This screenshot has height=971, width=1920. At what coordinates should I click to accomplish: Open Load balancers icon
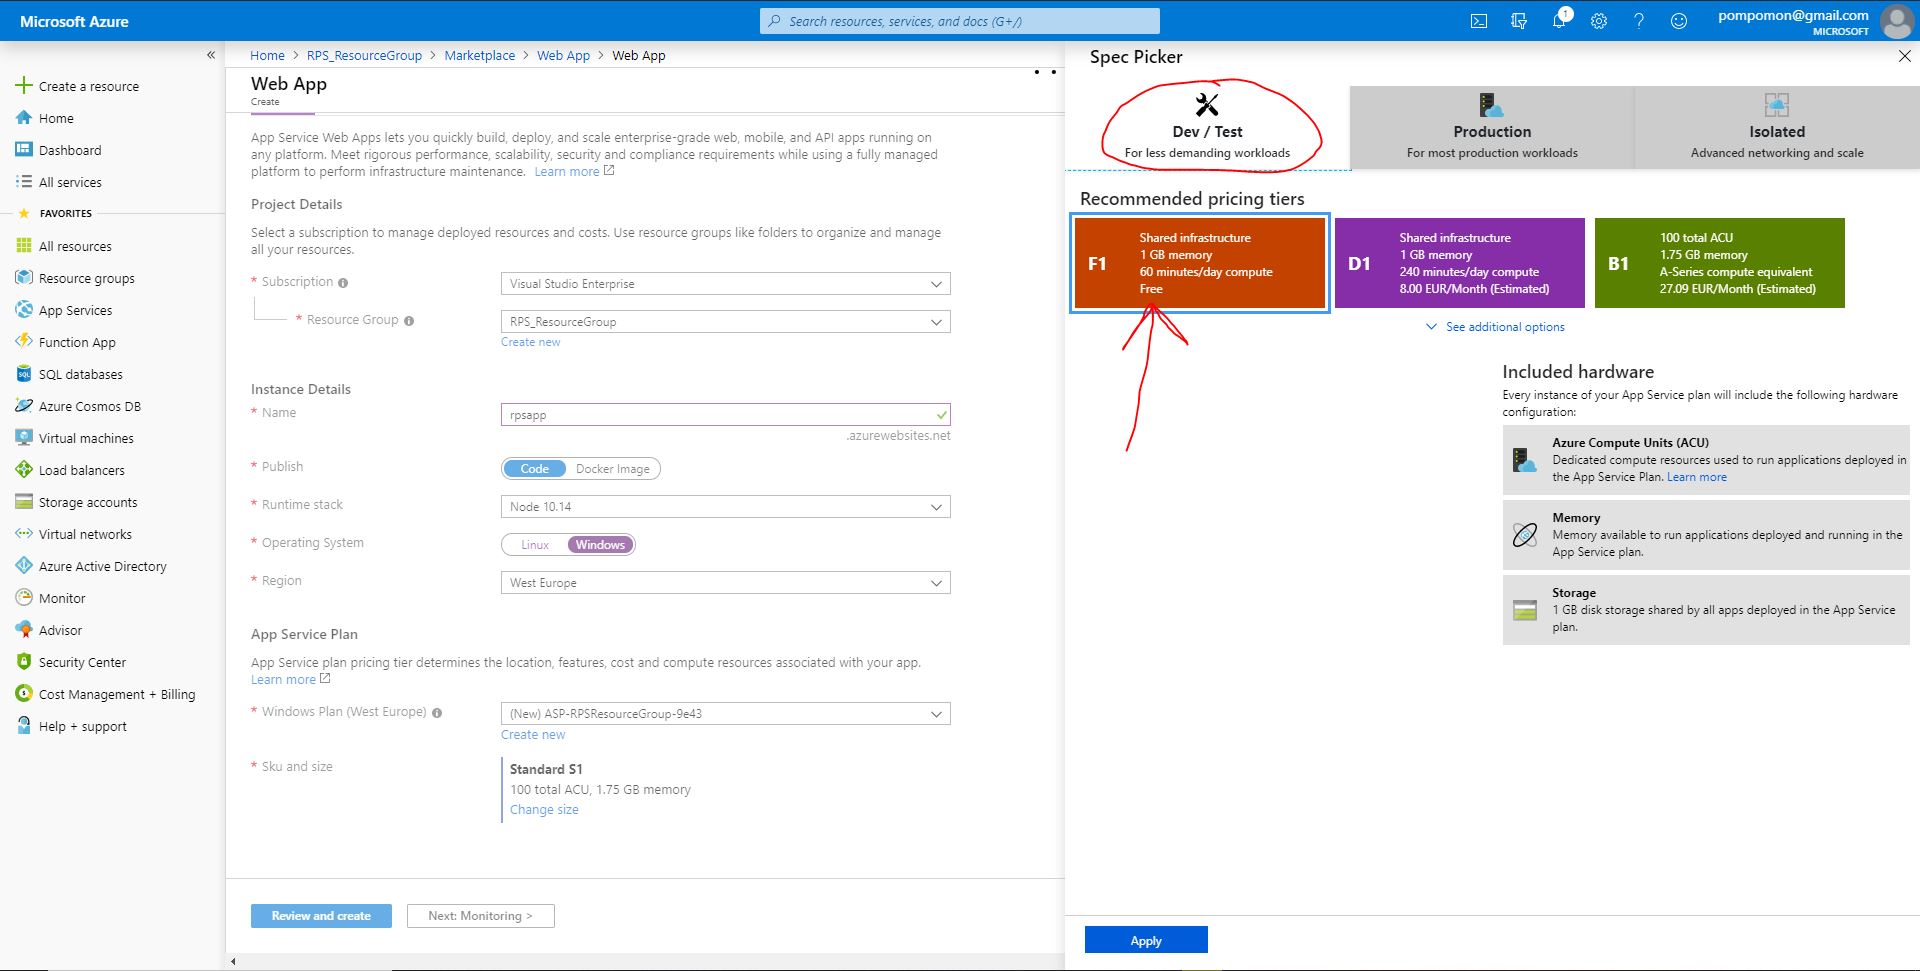coord(24,470)
